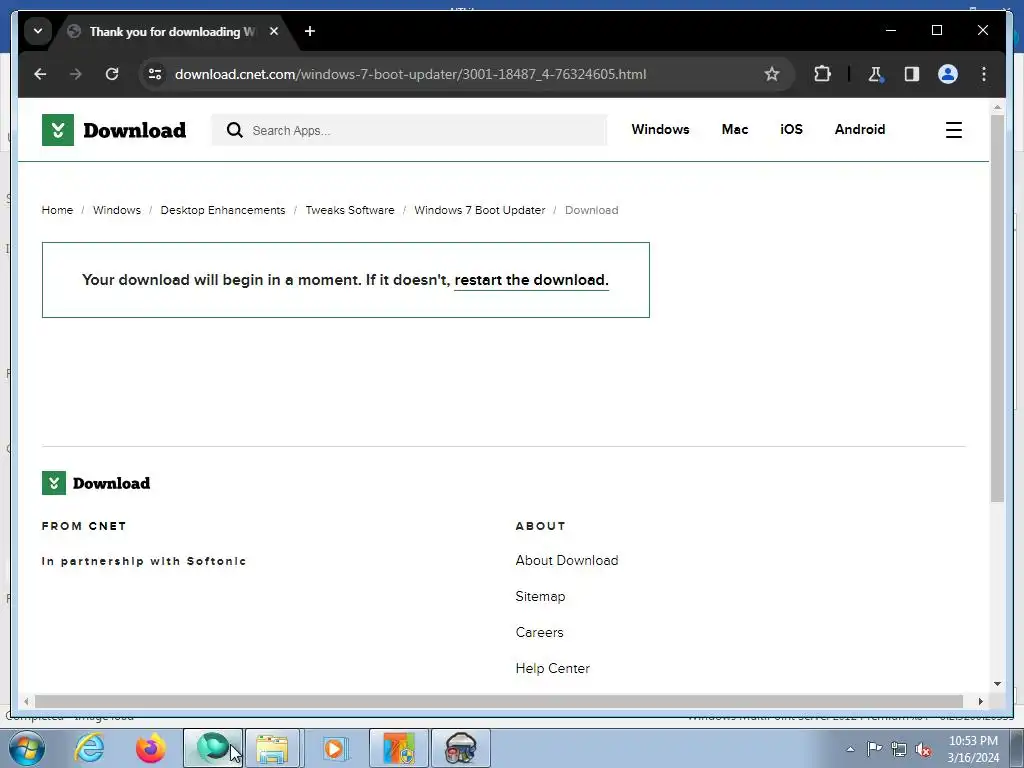Reload the current page
Viewport: 1024px width, 768px height.
coord(112,74)
